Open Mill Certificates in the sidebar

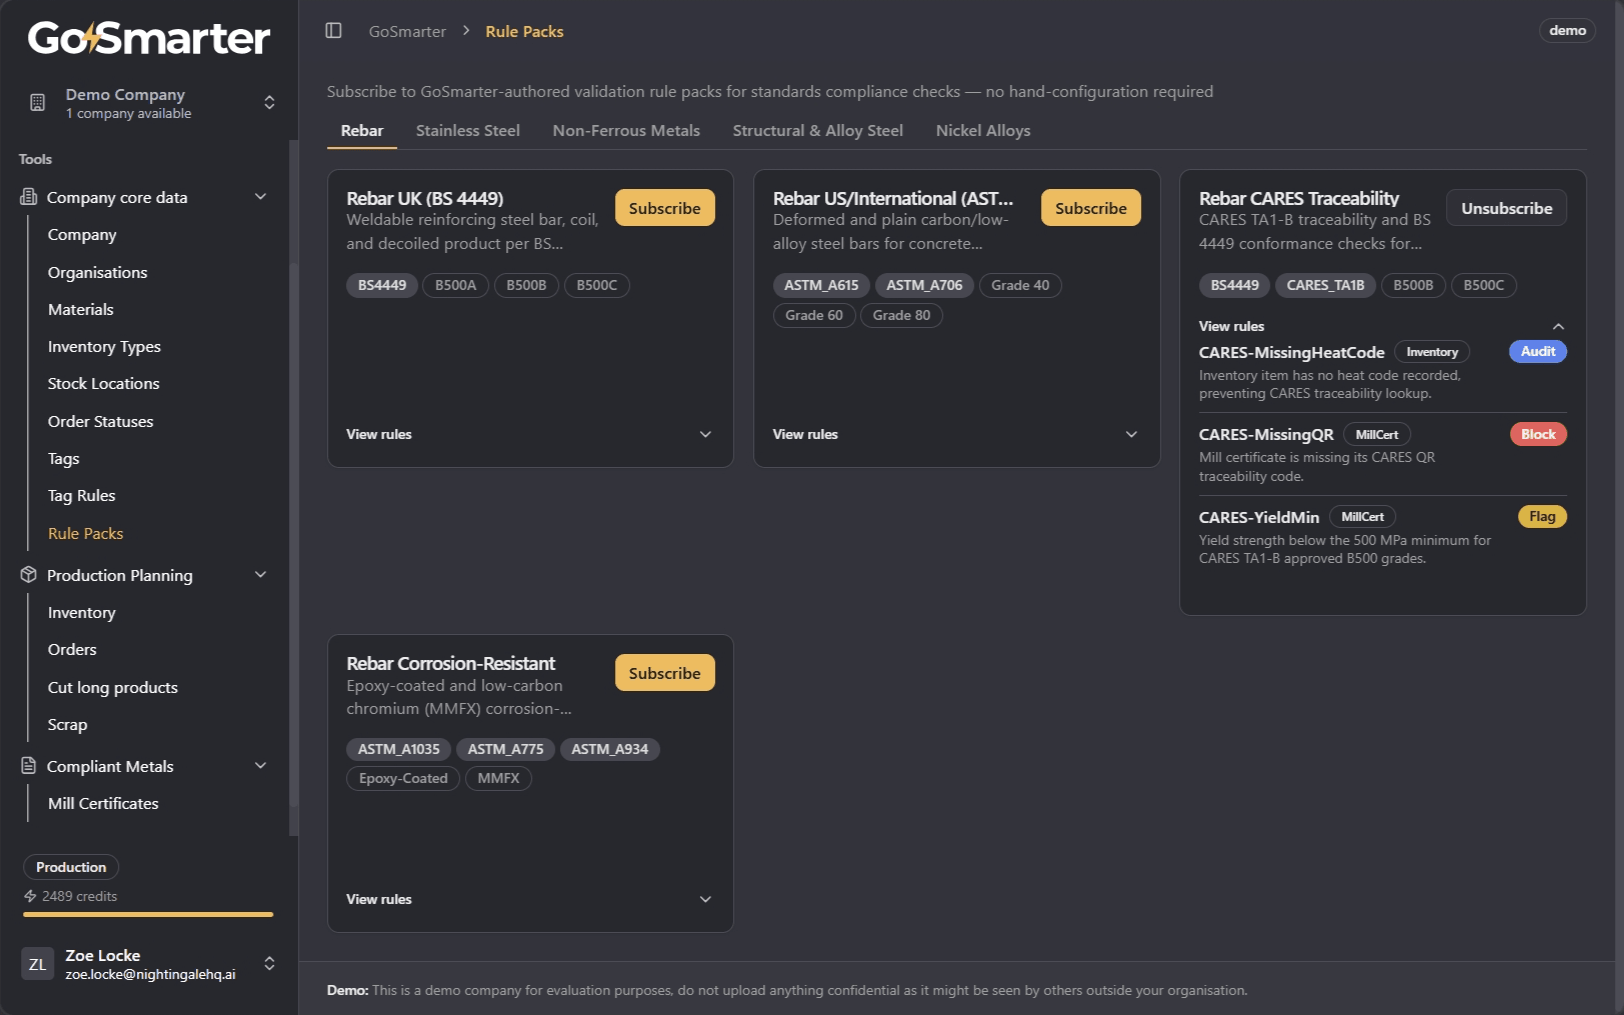pyautogui.click(x=103, y=803)
